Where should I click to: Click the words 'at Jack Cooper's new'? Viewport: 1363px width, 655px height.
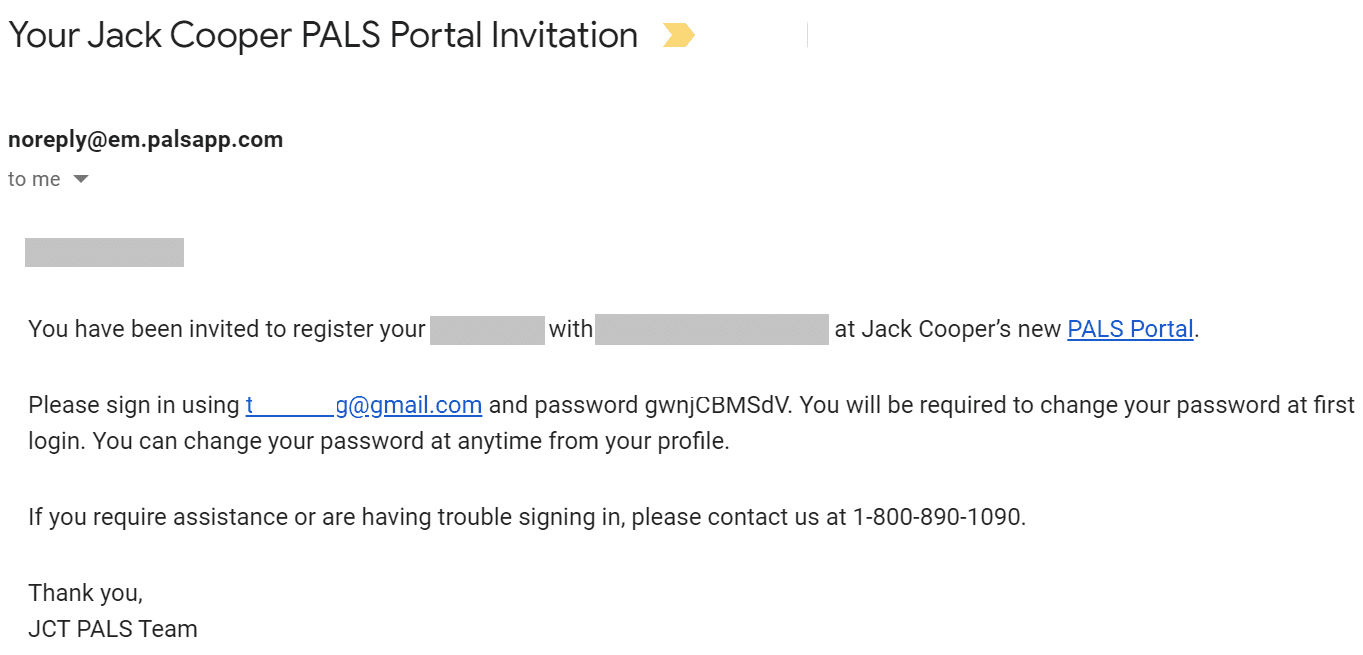point(947,329)
